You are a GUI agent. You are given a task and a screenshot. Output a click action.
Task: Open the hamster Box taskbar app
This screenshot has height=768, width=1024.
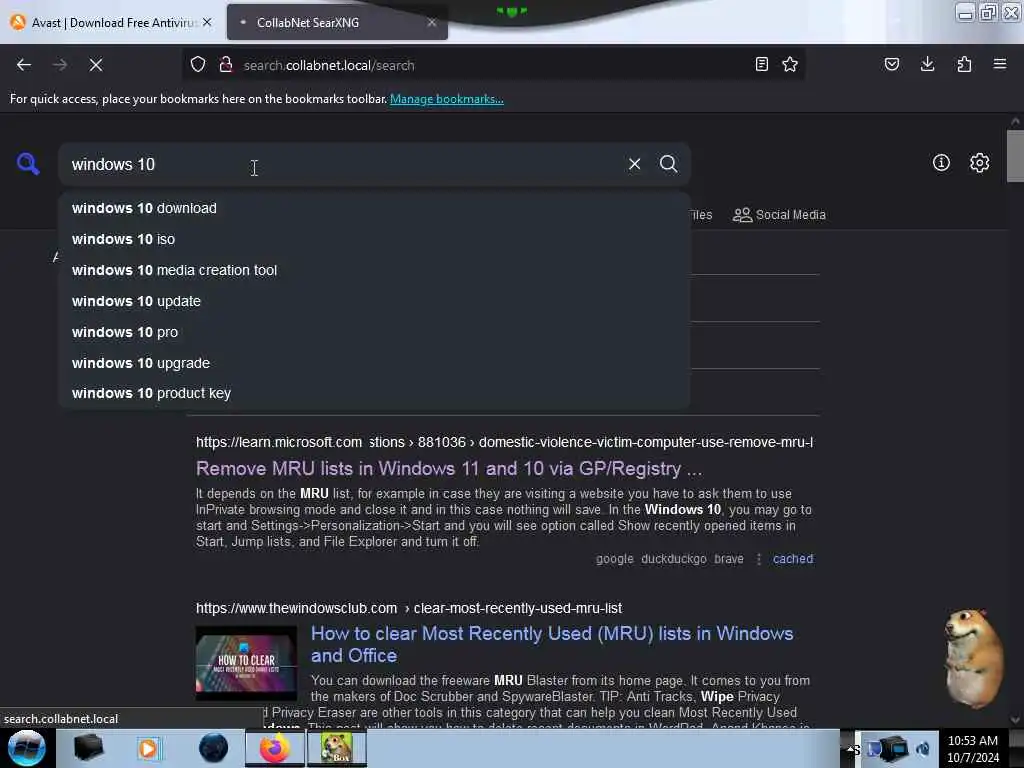coord(336,748)
